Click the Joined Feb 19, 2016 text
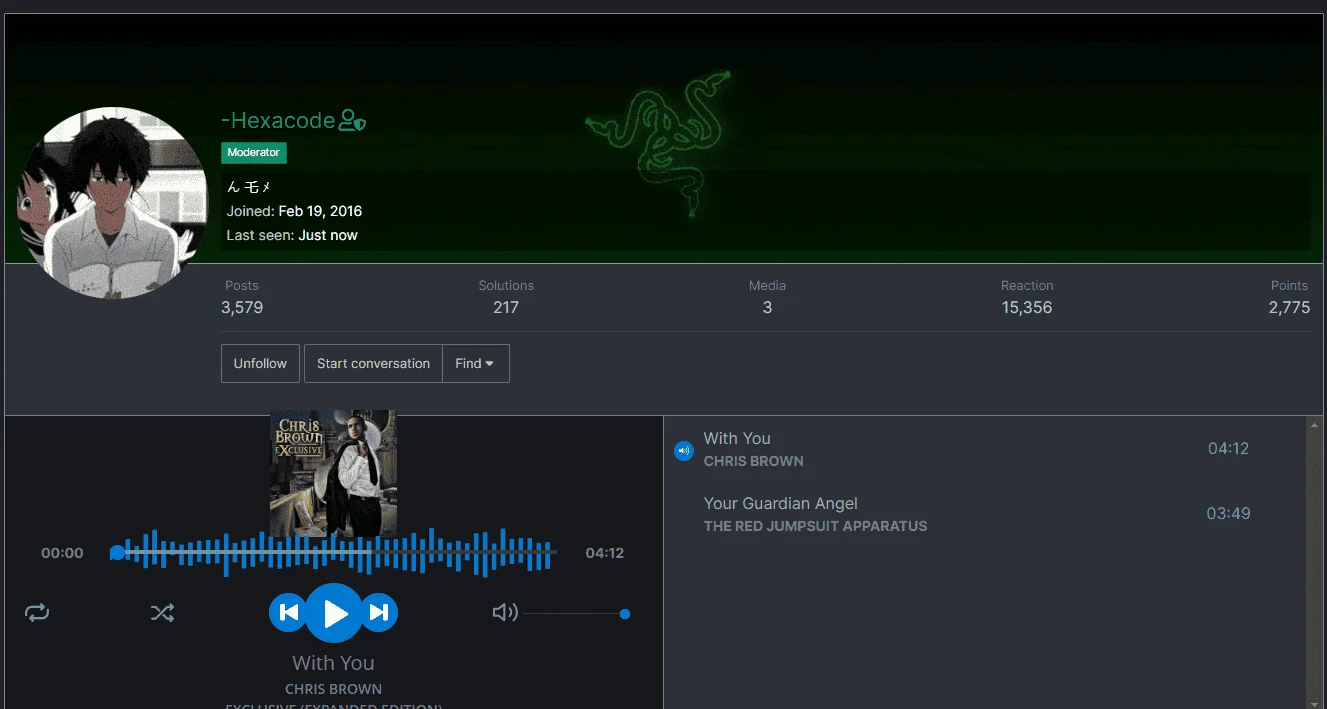 (294, 211)
